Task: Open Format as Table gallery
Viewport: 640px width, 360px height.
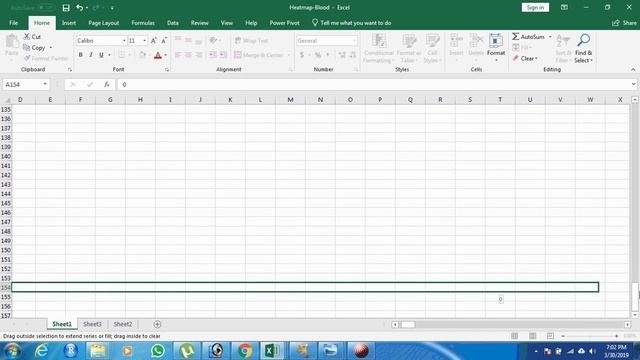Action: coord(409,48)
